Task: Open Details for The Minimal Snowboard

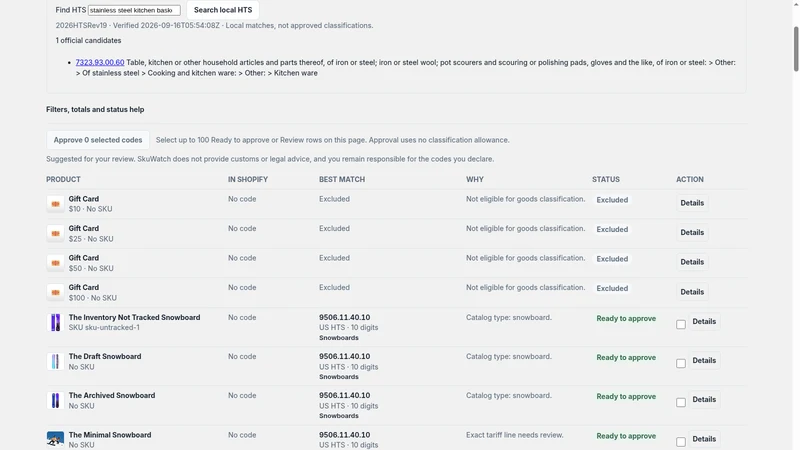Action: [x=704, y=439]
